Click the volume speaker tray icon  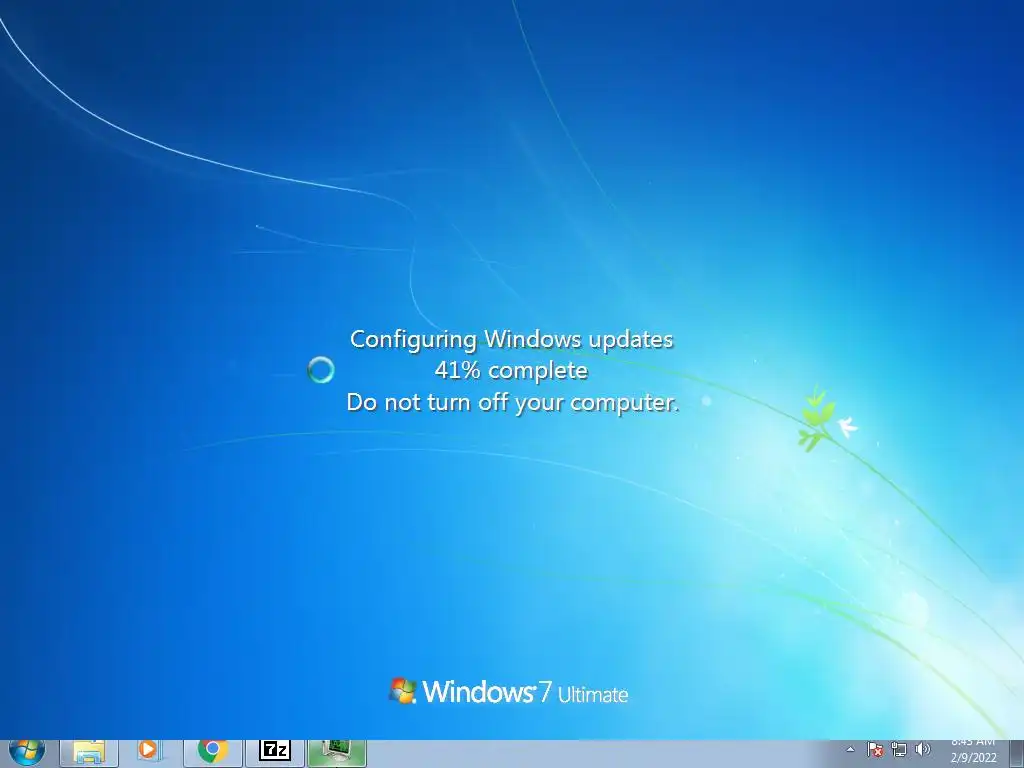923,750
